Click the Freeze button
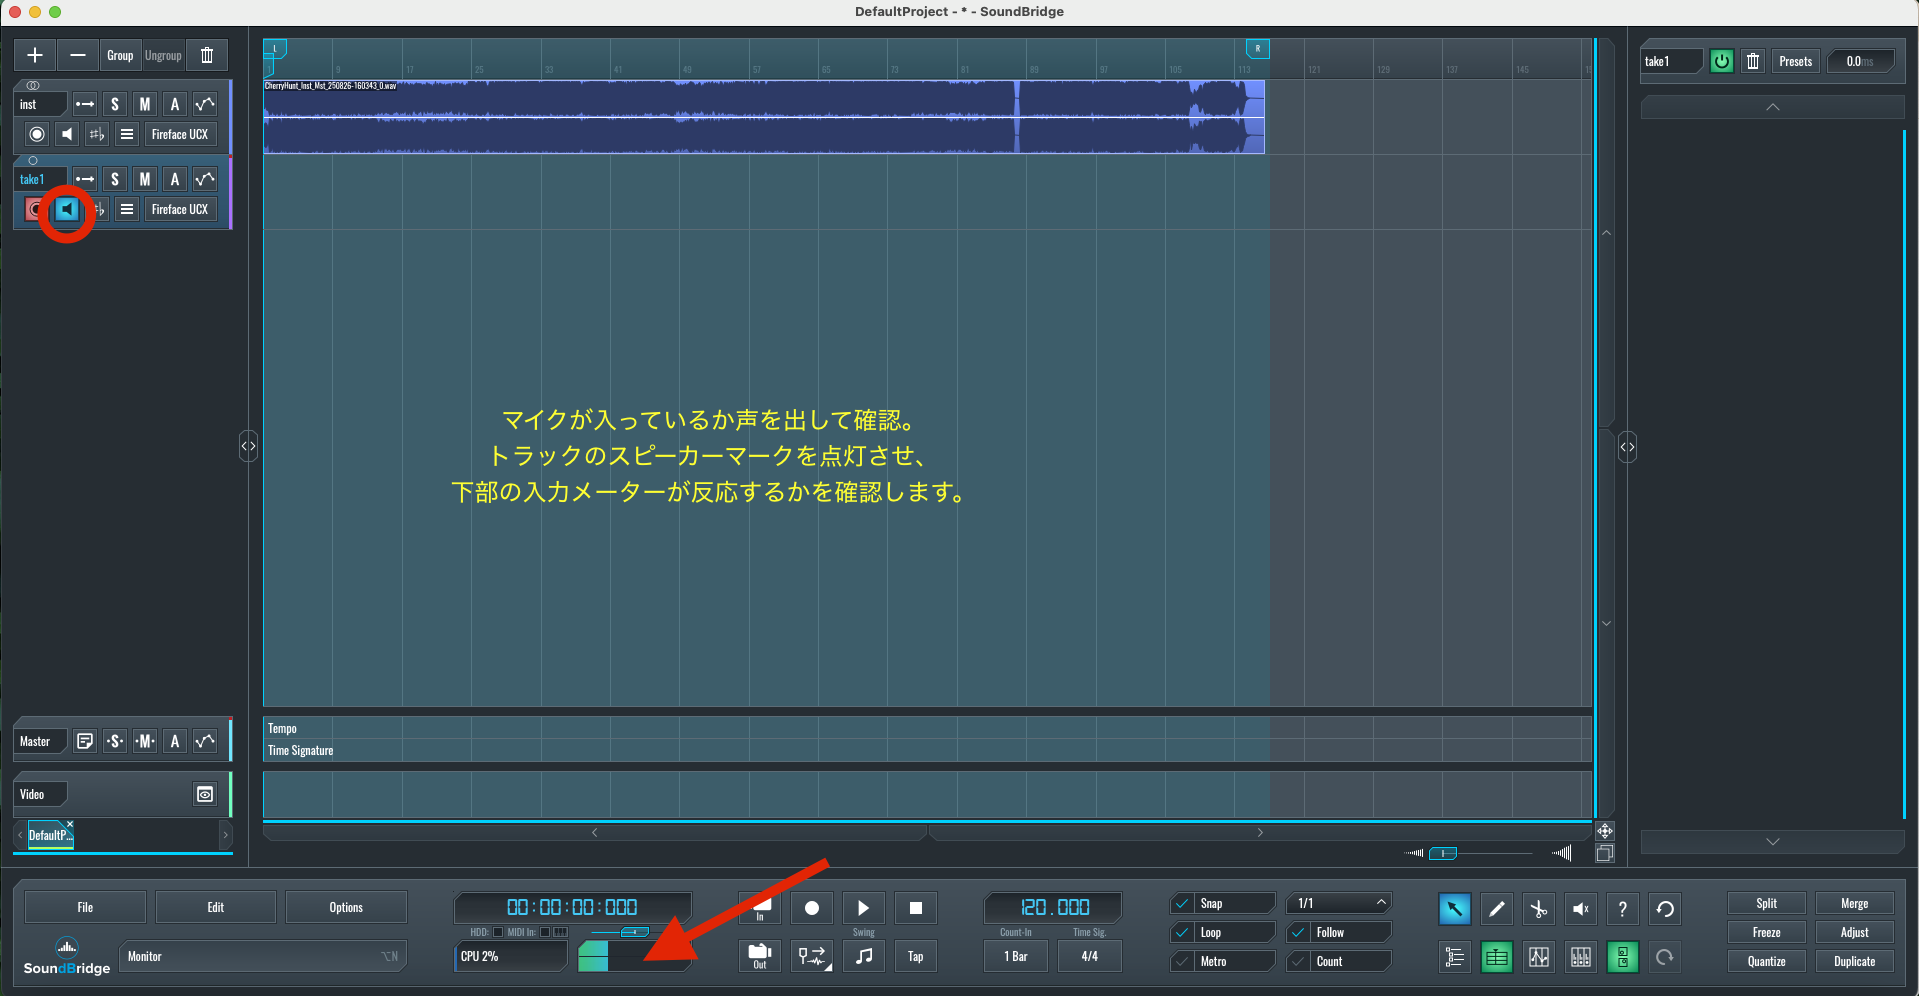Image resolution: width=1919 pixels, height=996 pixels. click(1766, 932)
